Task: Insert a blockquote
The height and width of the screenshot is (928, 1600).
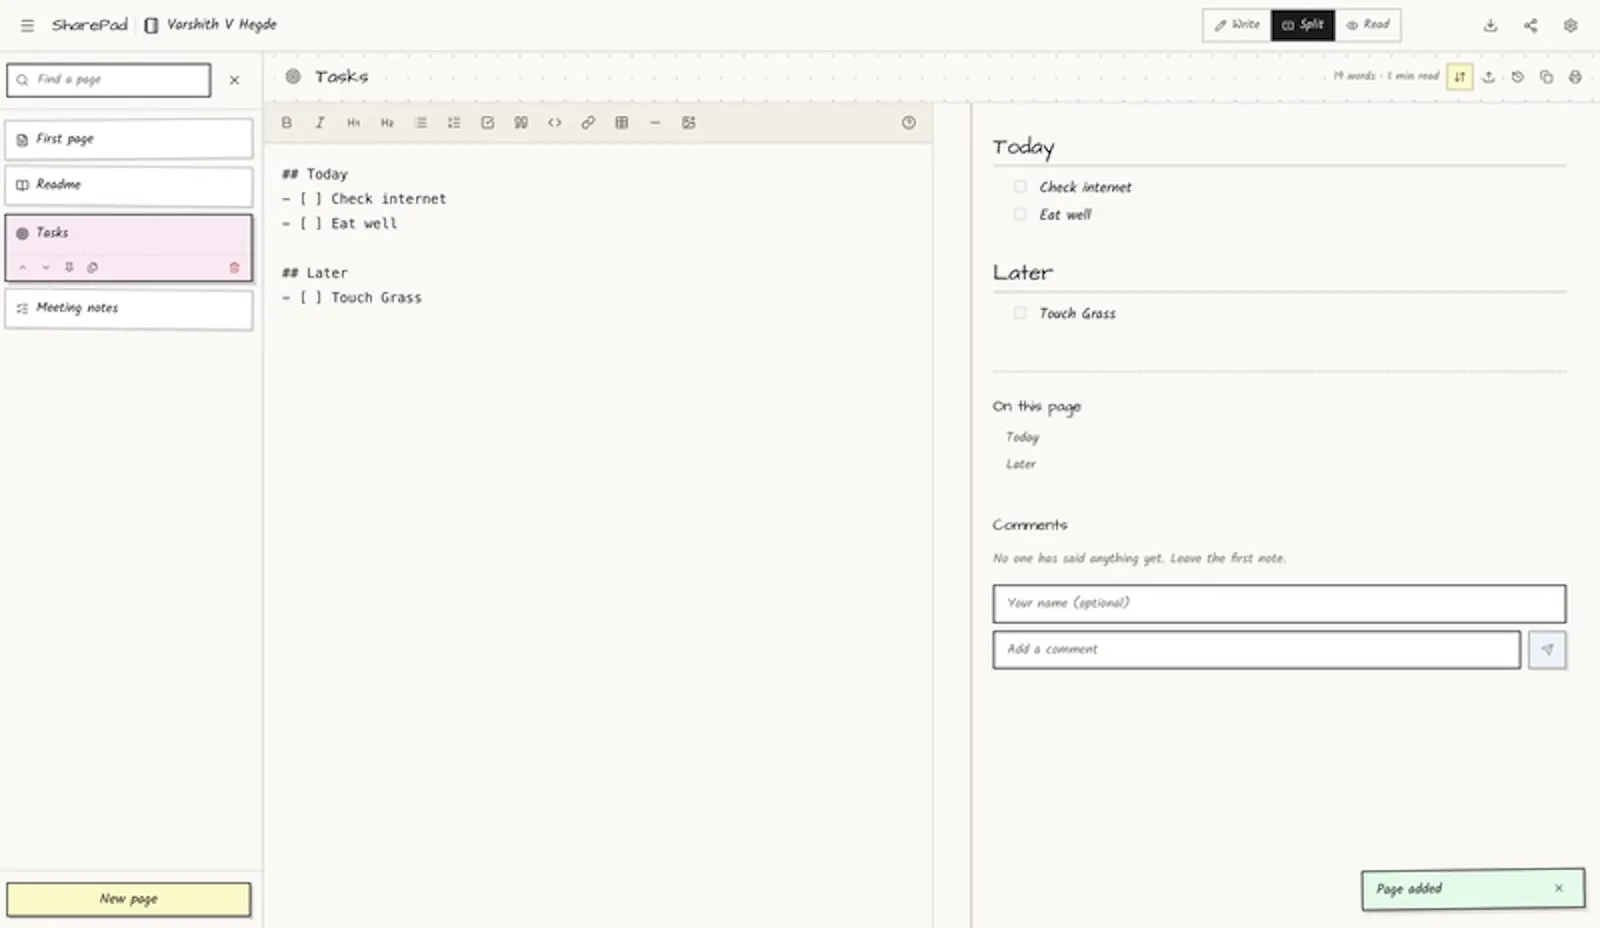Action: tap(521, 123)
